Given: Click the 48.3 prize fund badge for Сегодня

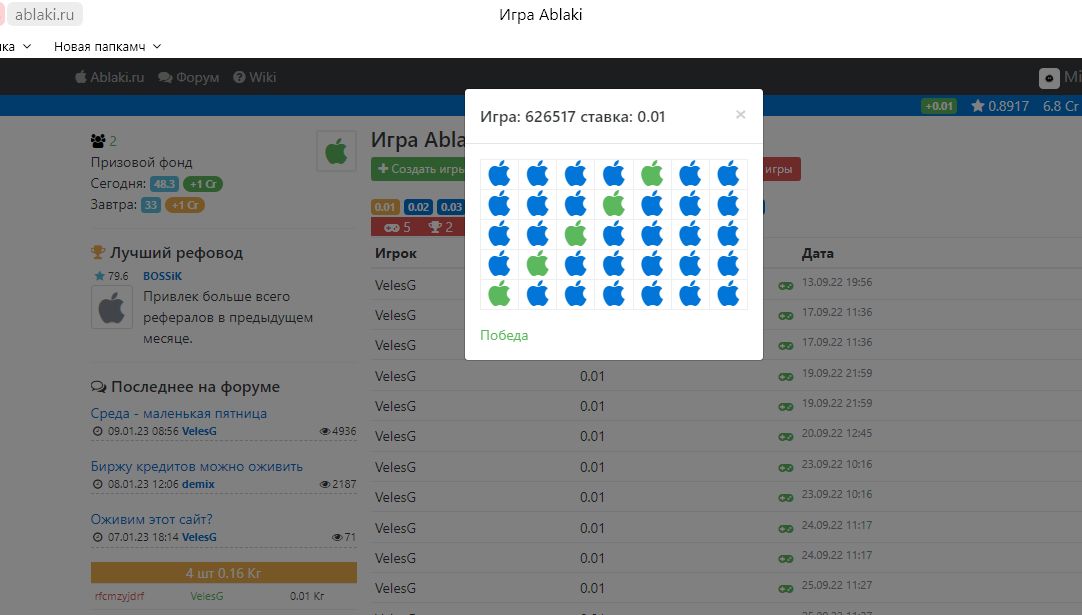Looking at the screenshot, I should tap(164, 184).
